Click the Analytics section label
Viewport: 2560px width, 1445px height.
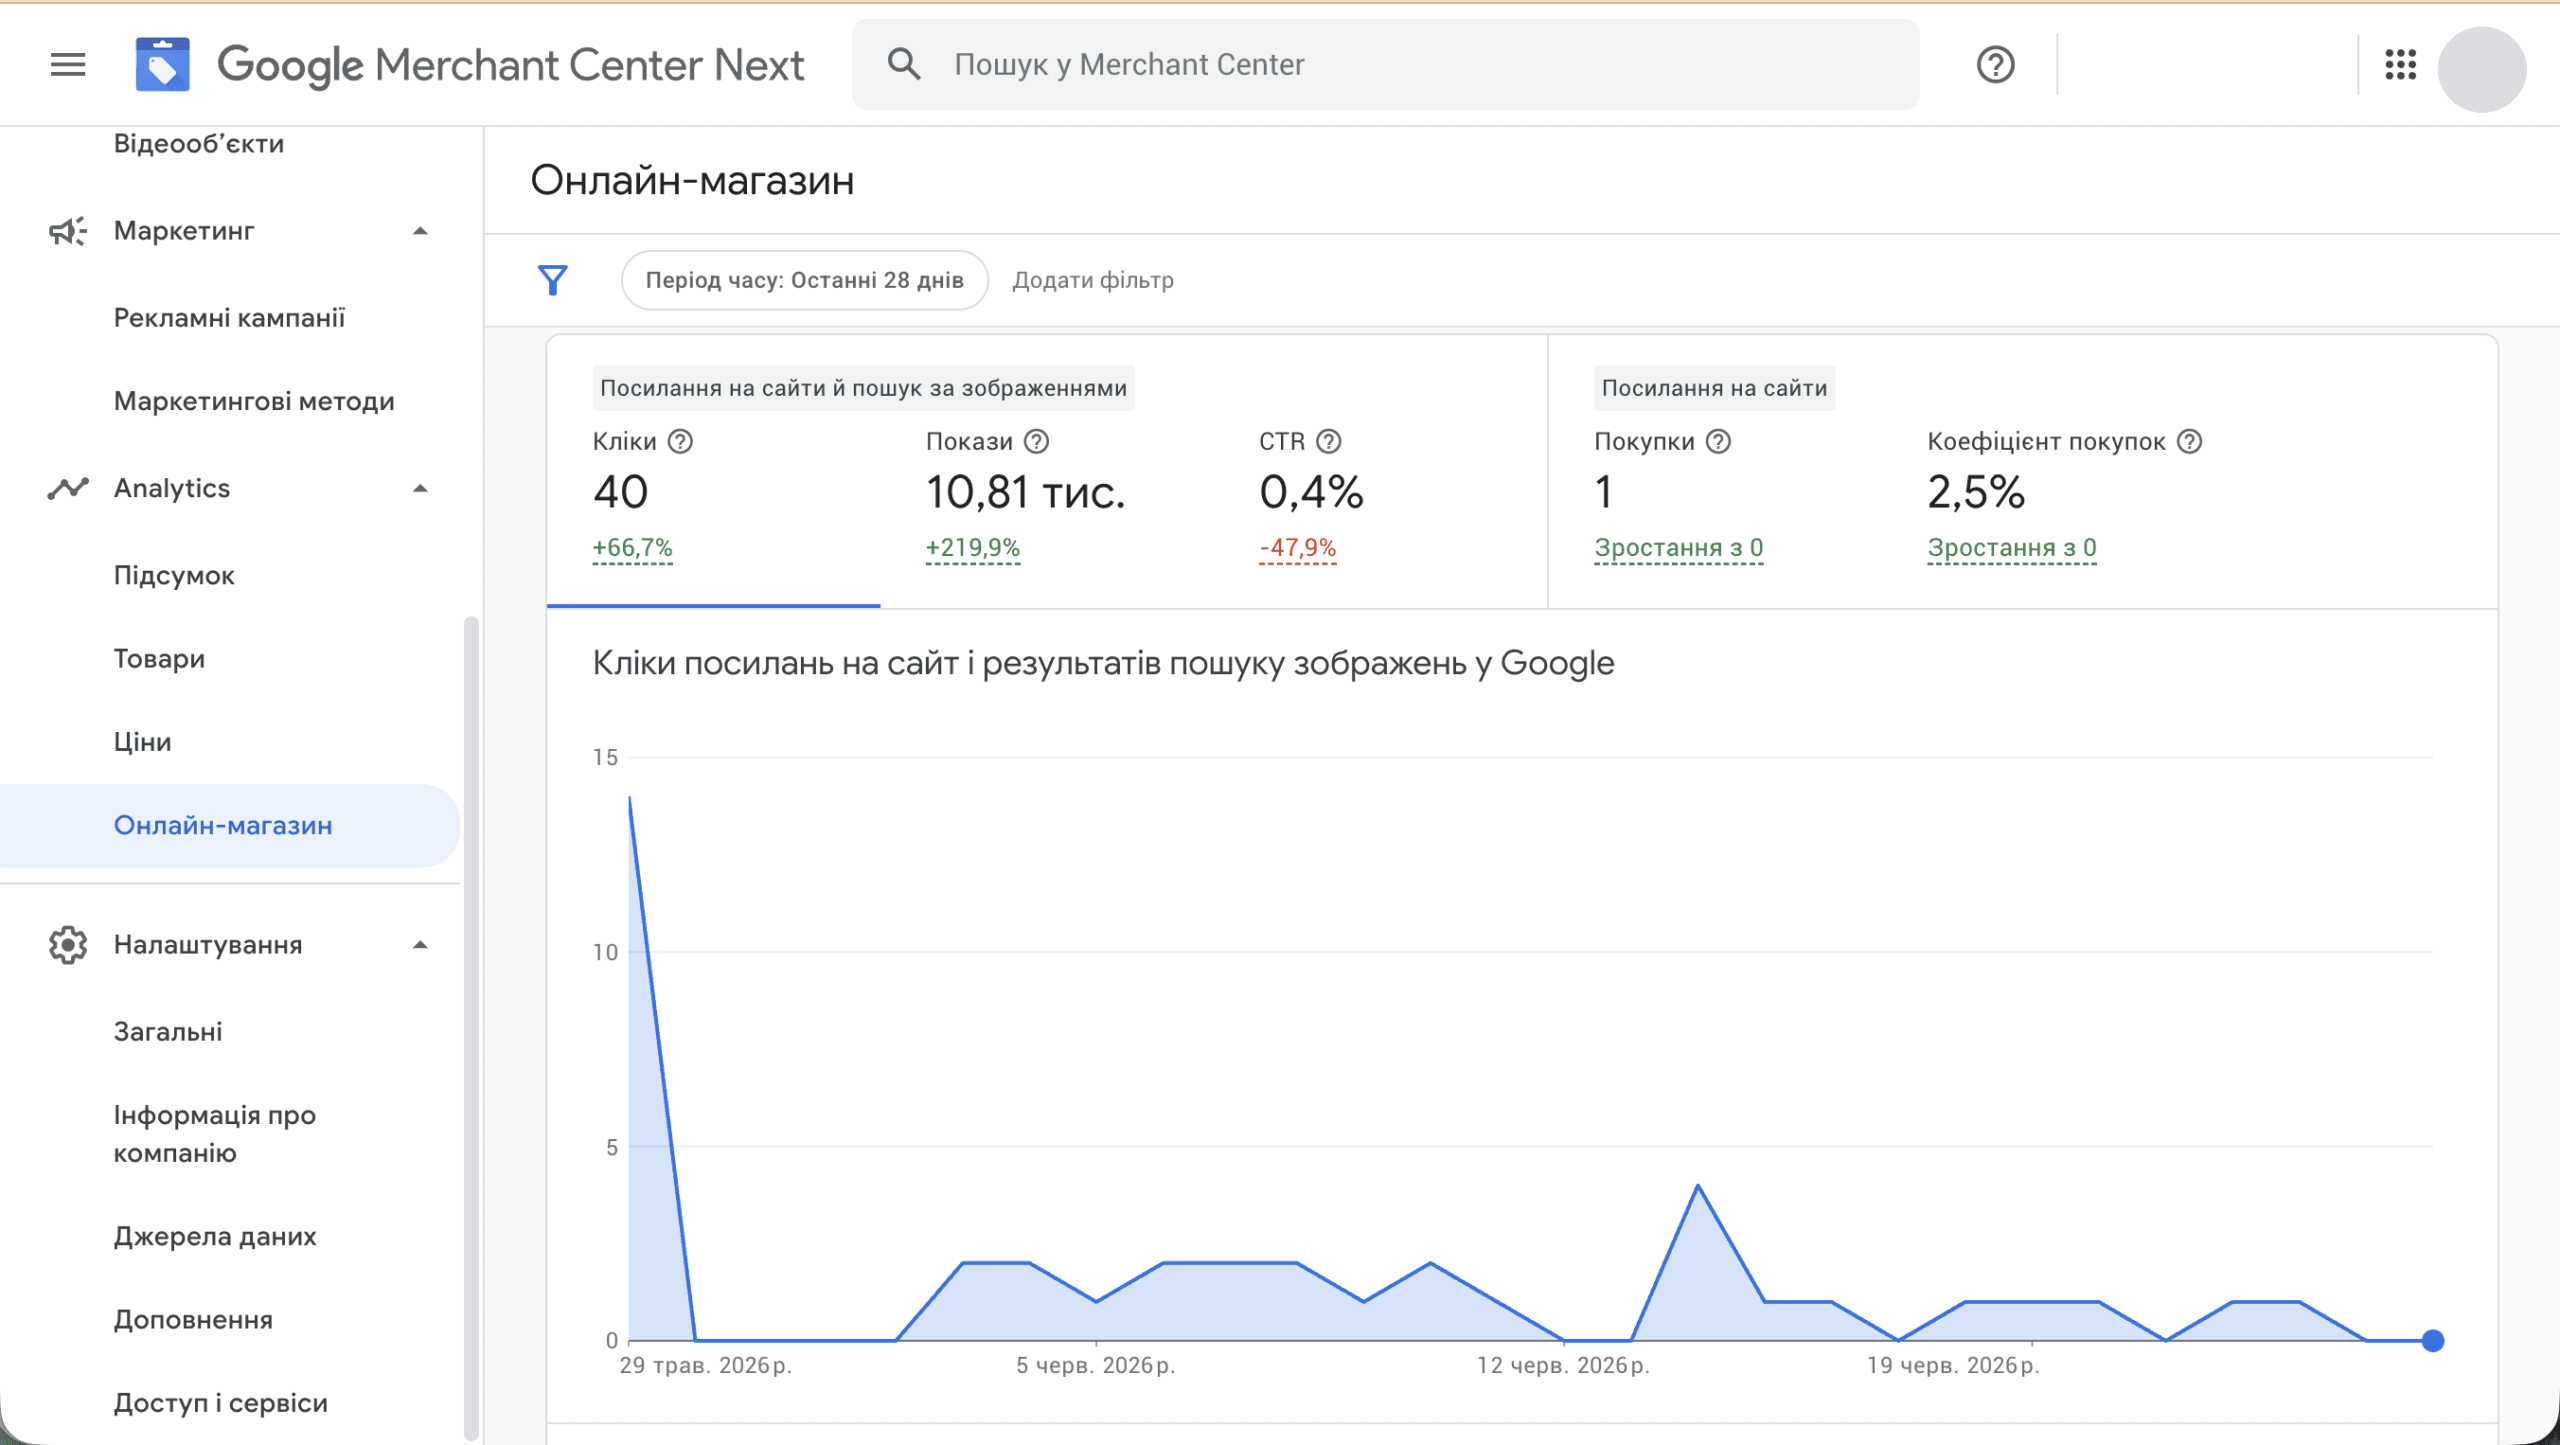(172, 488)
